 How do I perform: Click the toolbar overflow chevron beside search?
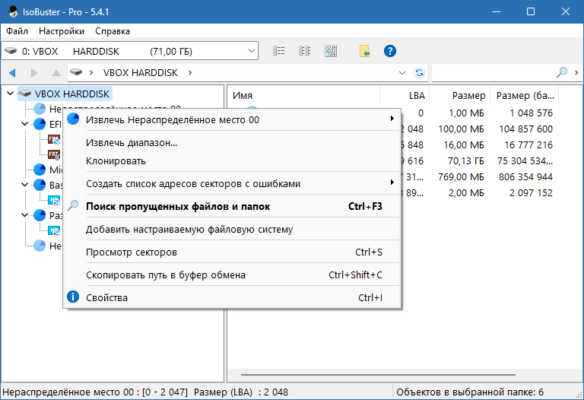pyautogui.click(x=576, y=72)
